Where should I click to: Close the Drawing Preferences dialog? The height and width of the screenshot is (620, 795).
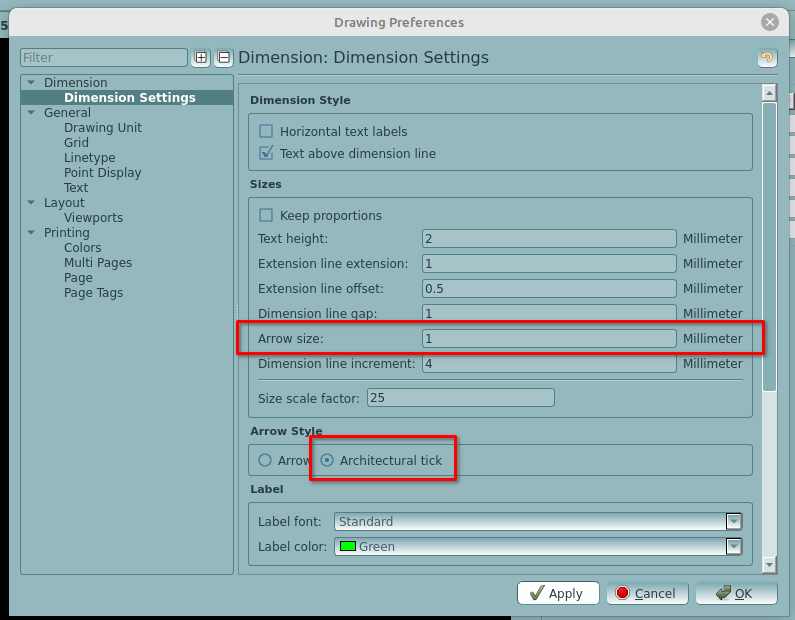click(769, 22)
